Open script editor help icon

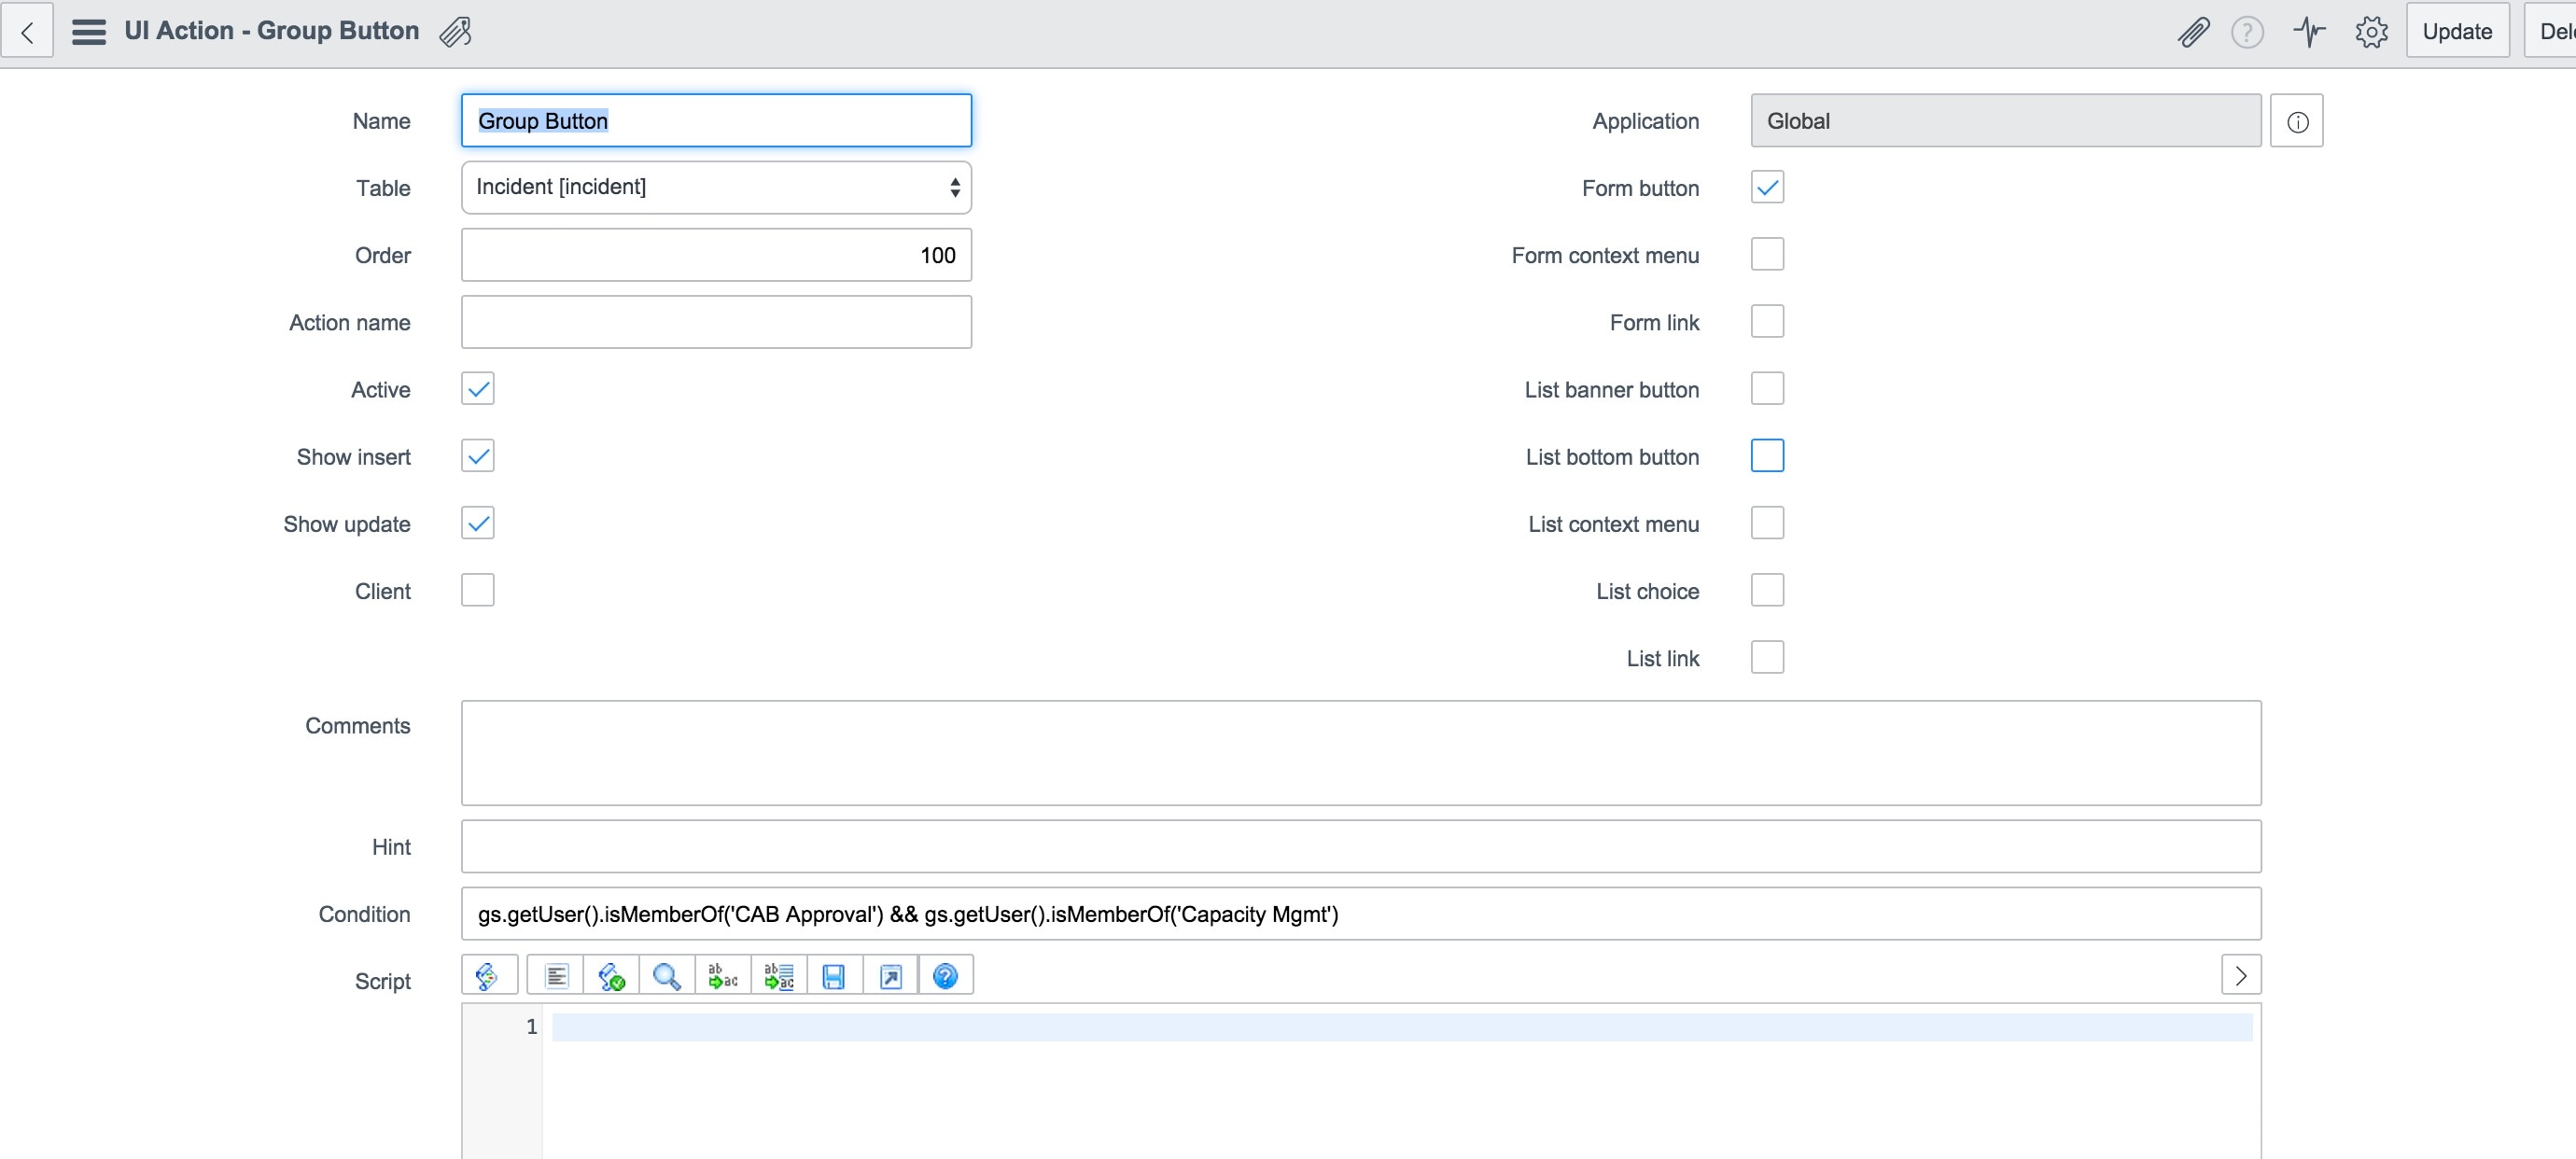tap(946, 976)
